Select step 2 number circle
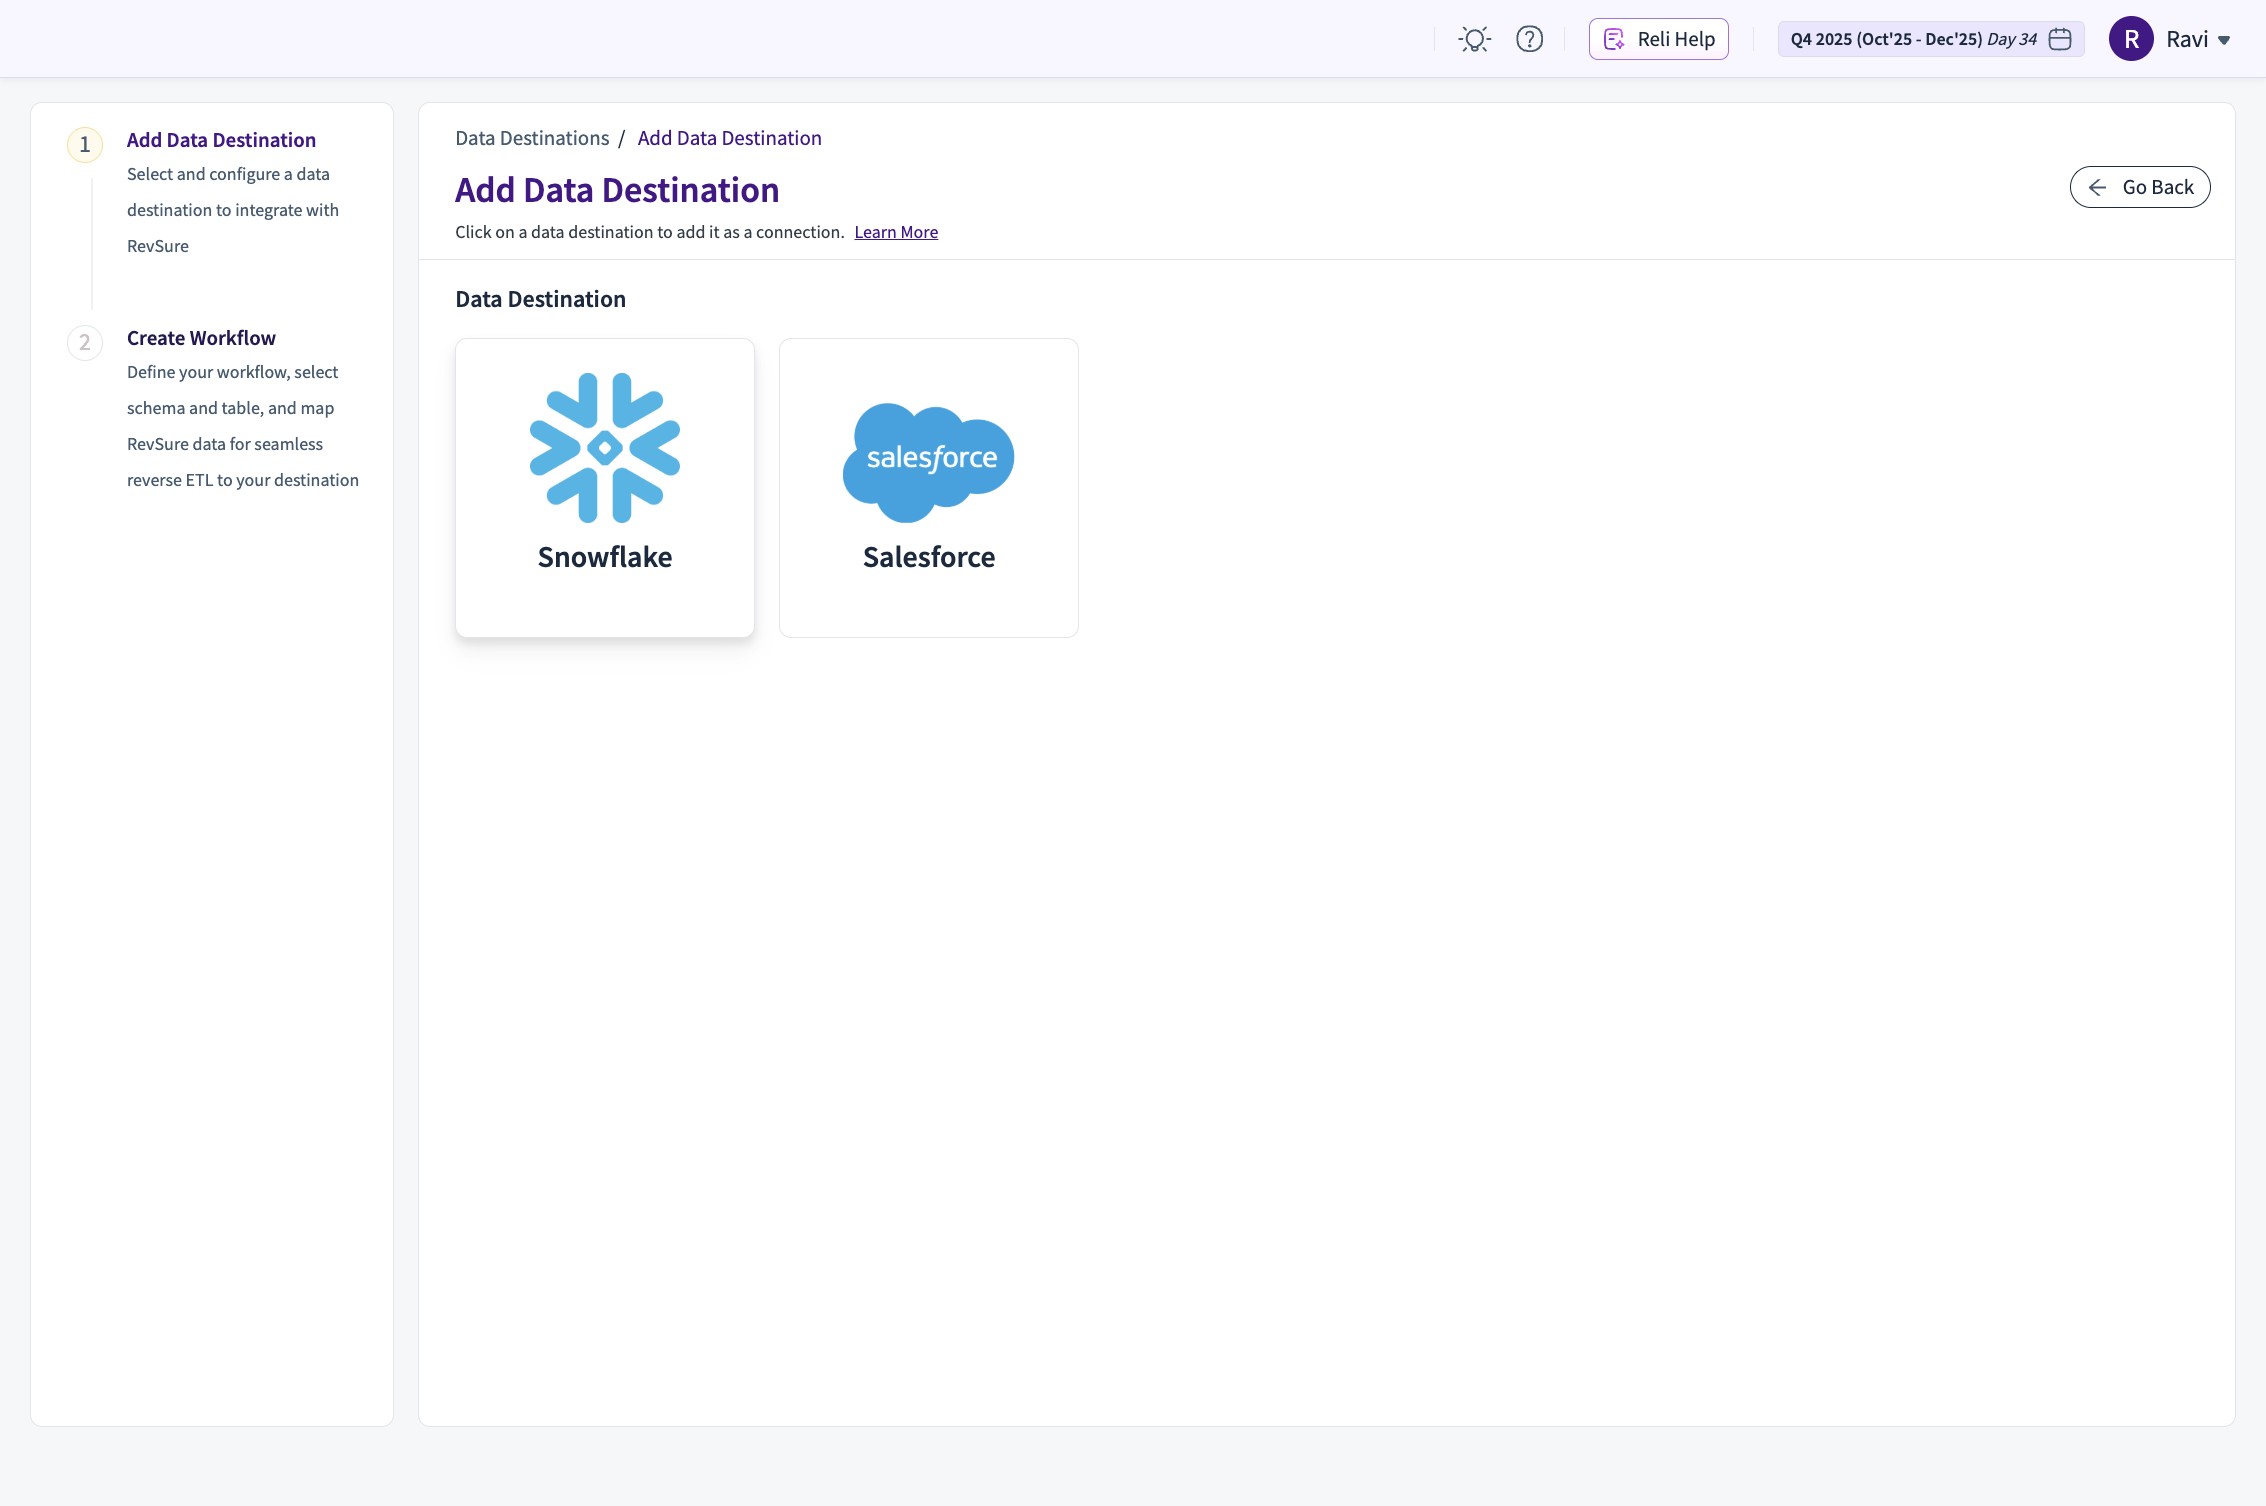 [x=85, y=343]
